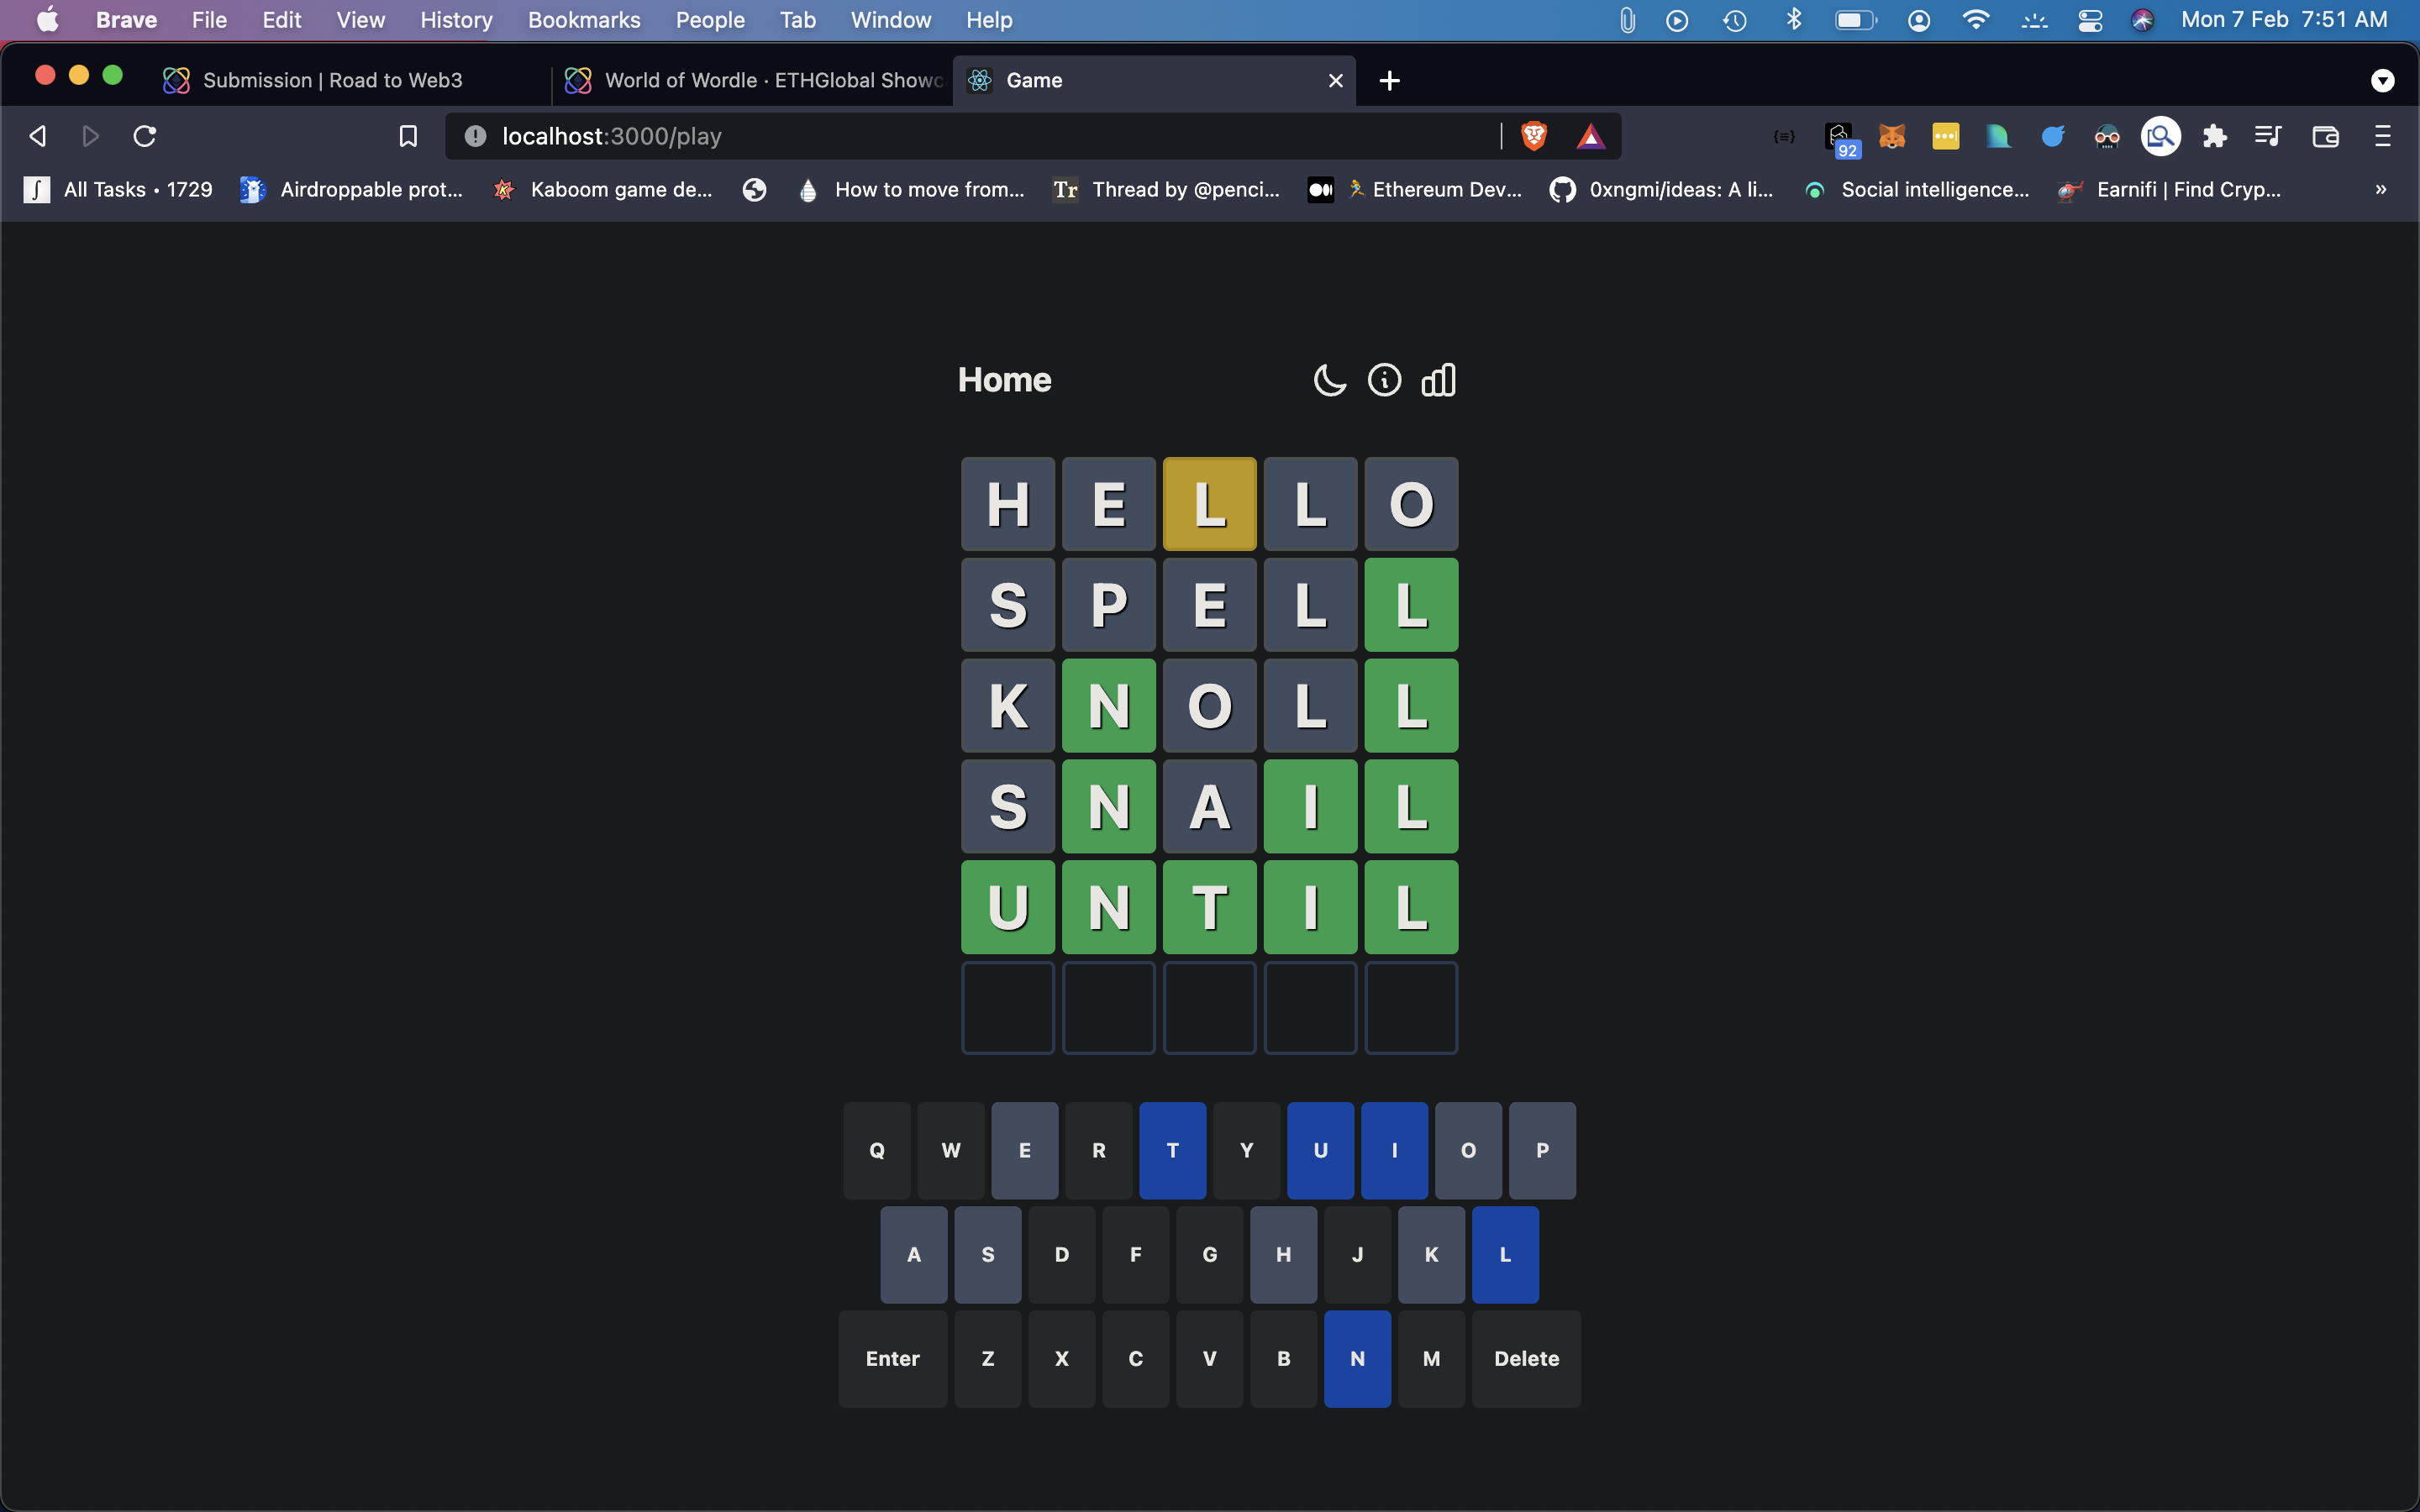Open the People menu
The image size is (2420, 1512).
[x=710, y=20]
